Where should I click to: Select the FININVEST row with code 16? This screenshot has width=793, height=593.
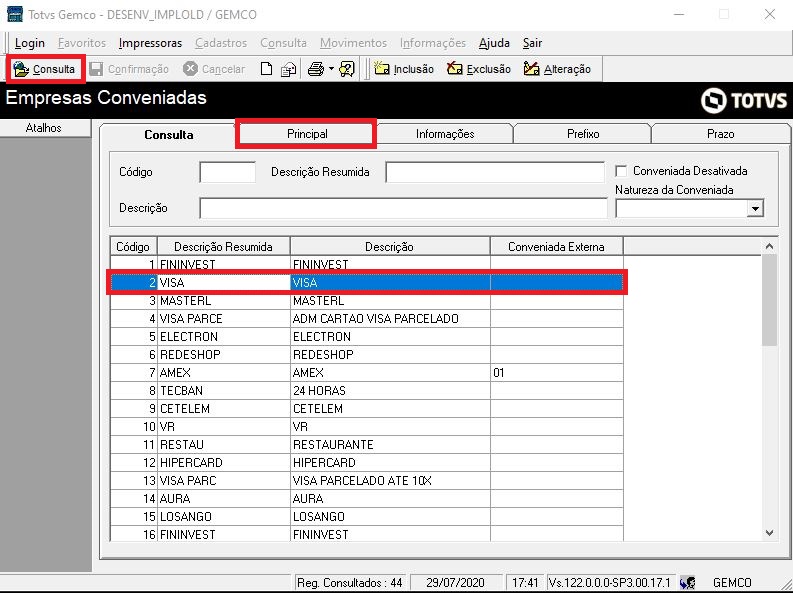pyautogui.click(x=367, y=534)
